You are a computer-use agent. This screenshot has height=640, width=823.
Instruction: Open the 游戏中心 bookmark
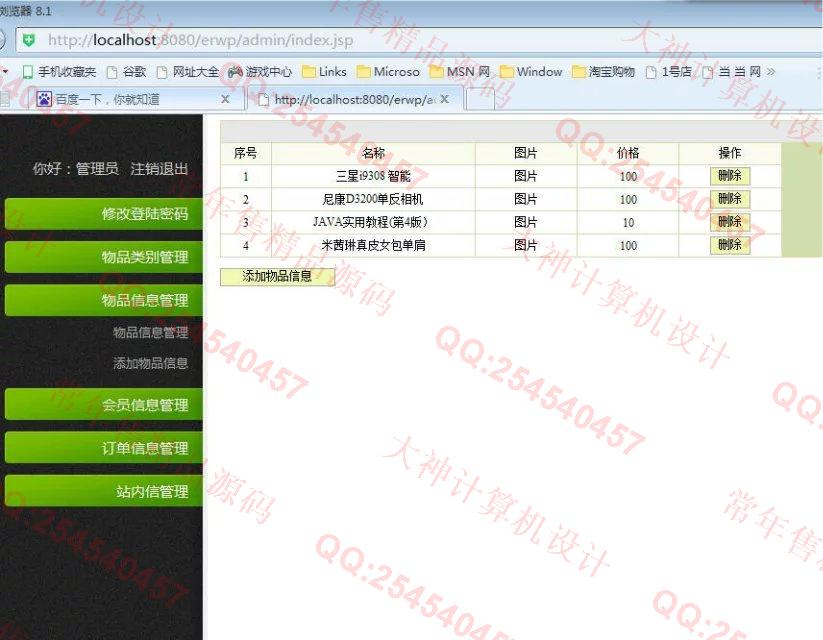tap(260, 72)
